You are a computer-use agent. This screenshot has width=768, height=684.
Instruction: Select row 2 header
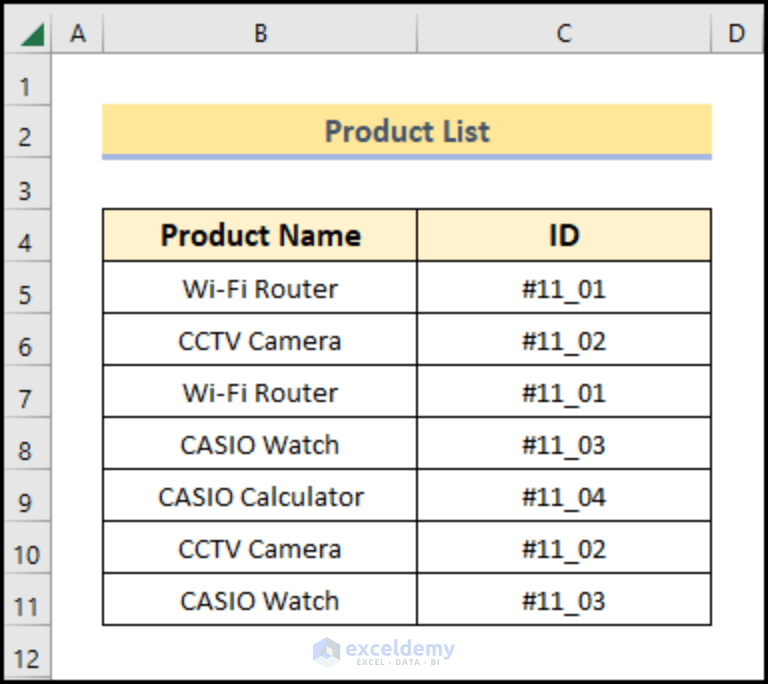coord(27,132)
